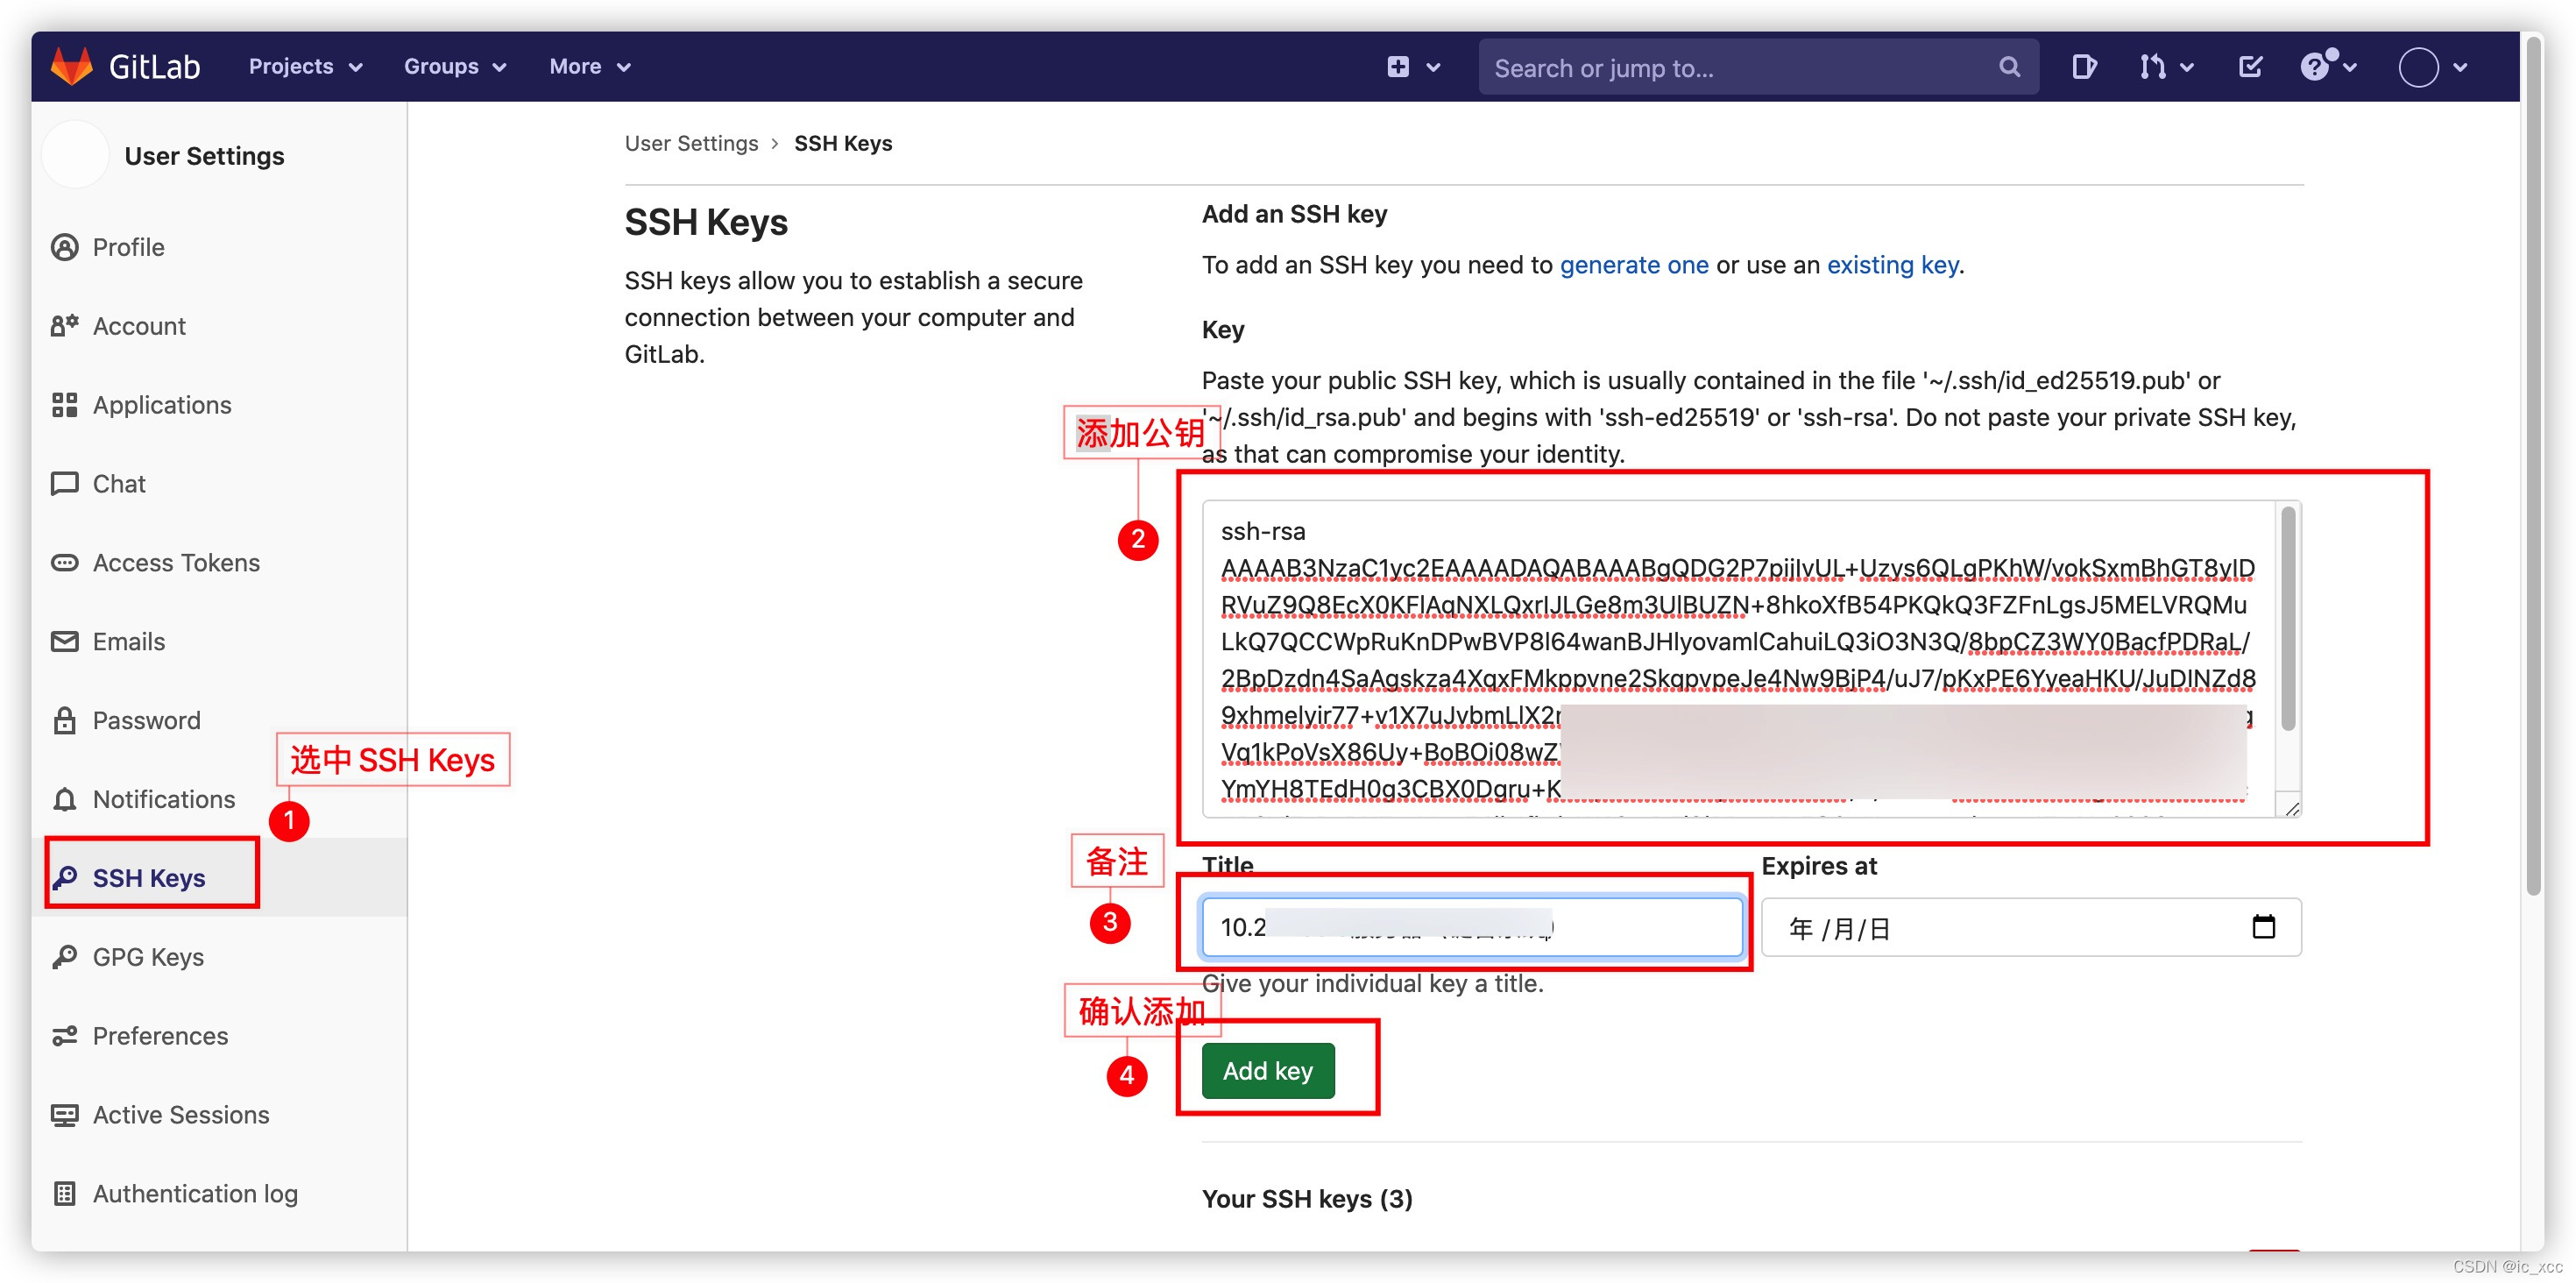Image resolution: width=2576 pixels, height=1283 pixels.
Task: Click the Merge requests icon
Action: click(2154, 67)
